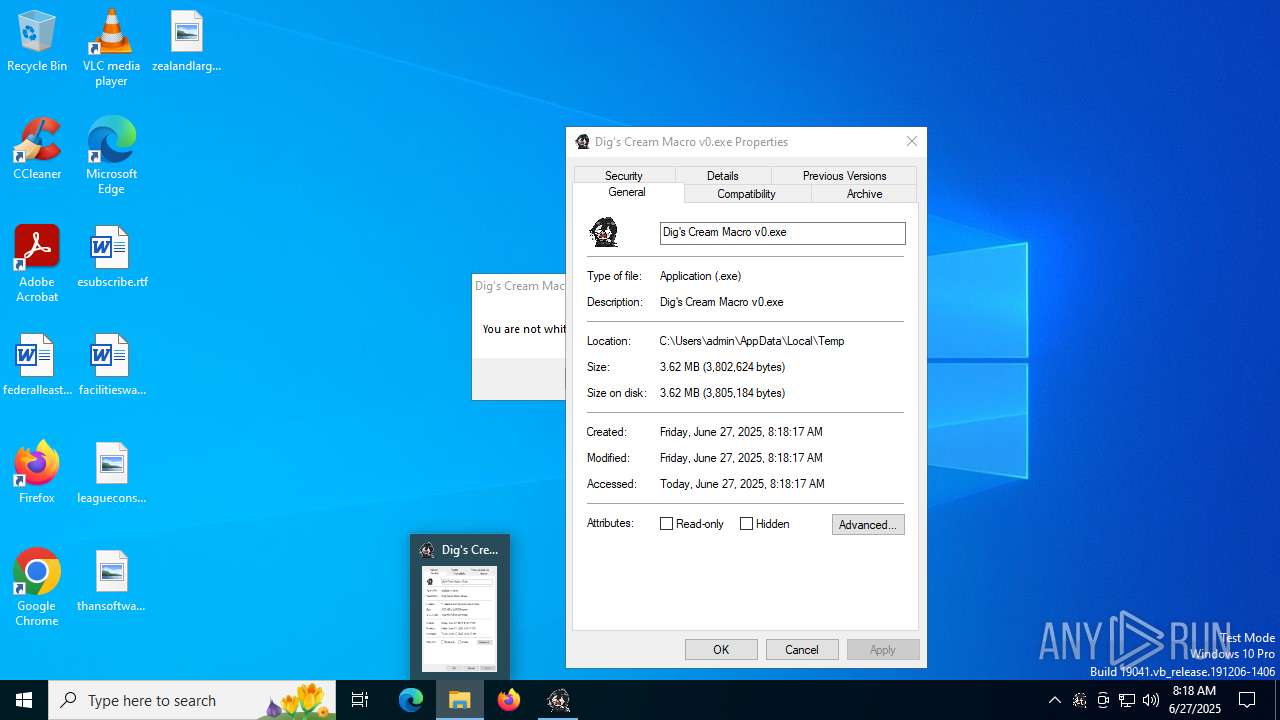Click the 'Application (.exe)' file type text
Viewport: 1280px width, 720px height.
click(x=700, y=276)
